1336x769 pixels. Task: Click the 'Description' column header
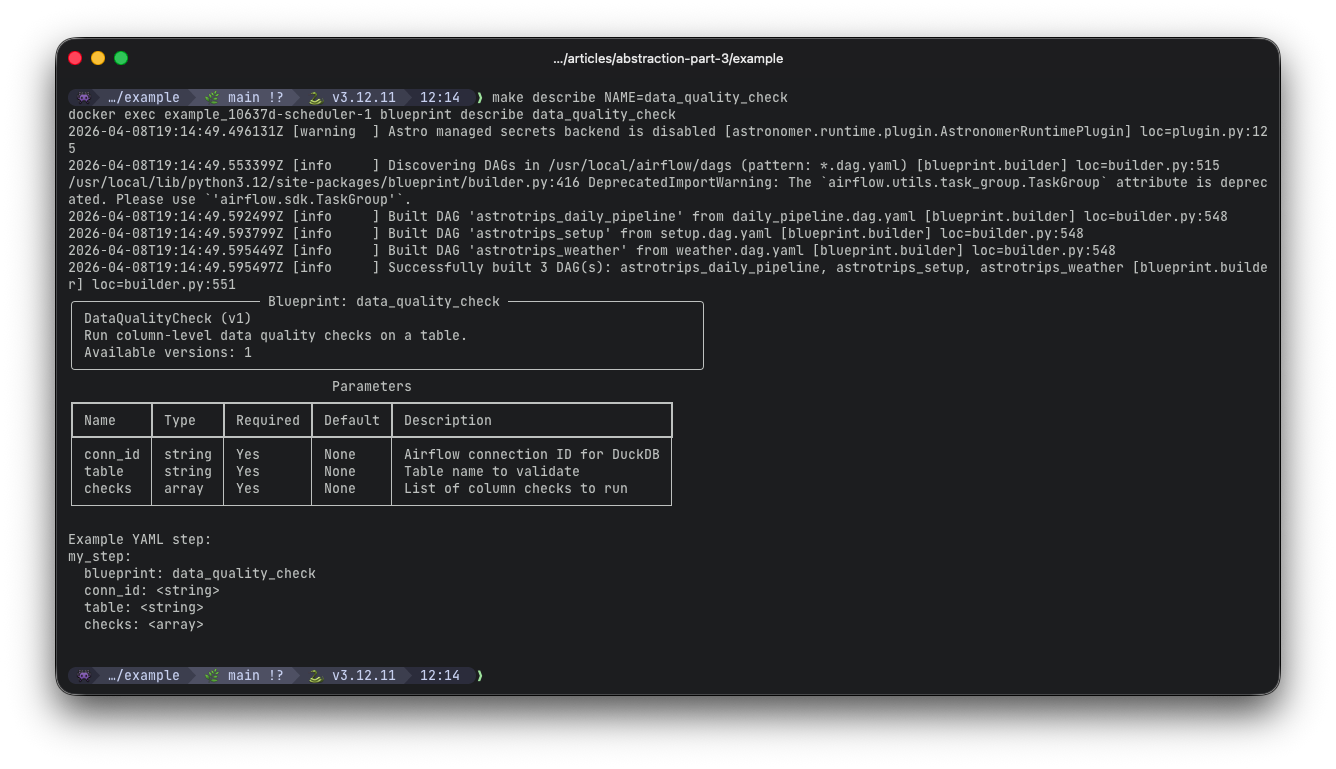[x=447, y=420]
